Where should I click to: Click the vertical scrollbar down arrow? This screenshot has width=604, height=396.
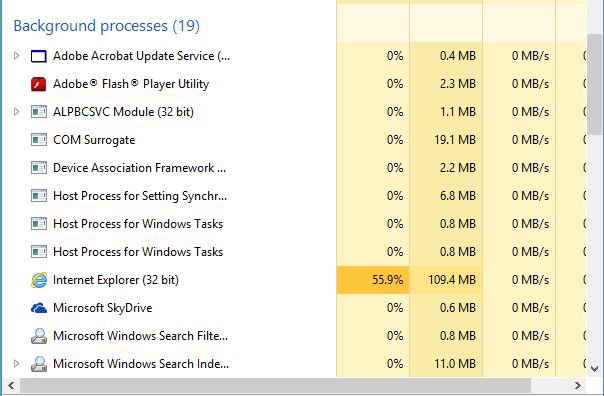coord(595,369)
